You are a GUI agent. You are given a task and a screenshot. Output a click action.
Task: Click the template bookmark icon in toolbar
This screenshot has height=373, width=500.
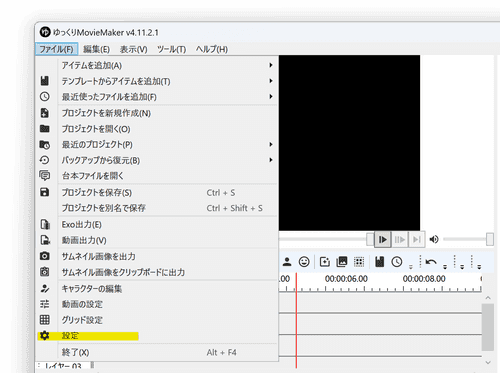point(379,262)
